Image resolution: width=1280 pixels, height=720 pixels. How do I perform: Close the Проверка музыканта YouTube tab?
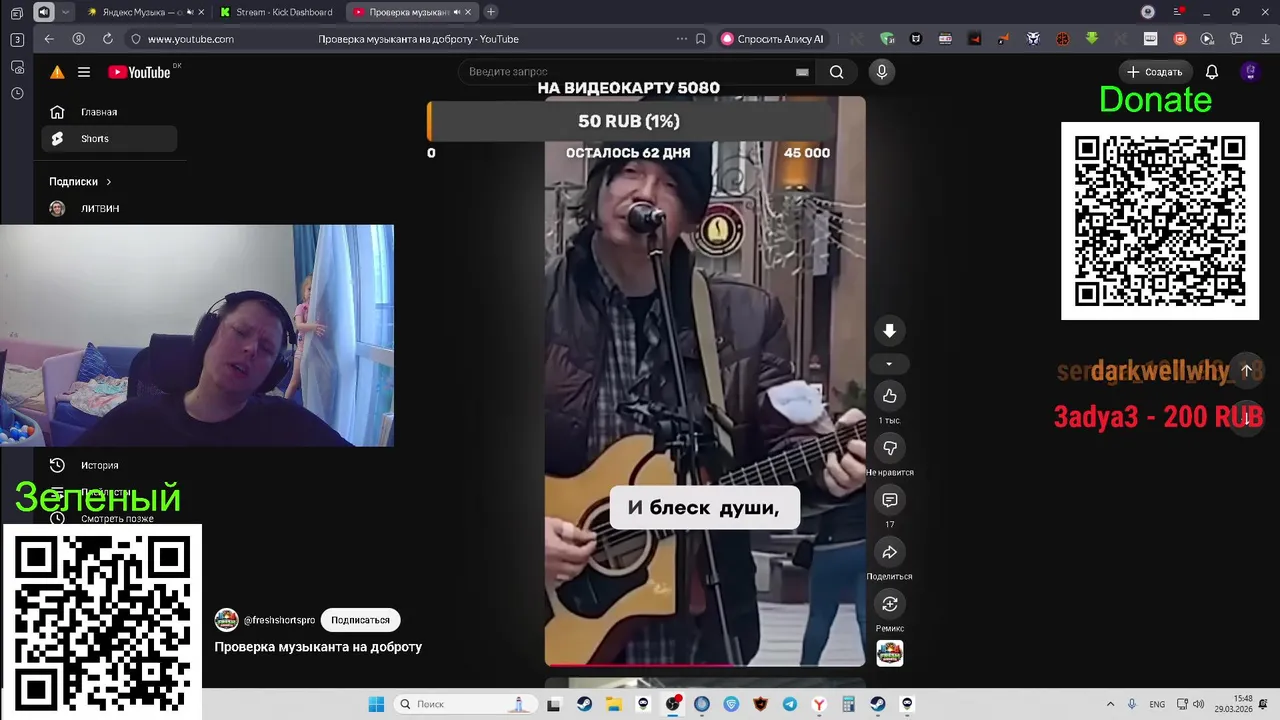pyautogui.click(x=467, y=12)
